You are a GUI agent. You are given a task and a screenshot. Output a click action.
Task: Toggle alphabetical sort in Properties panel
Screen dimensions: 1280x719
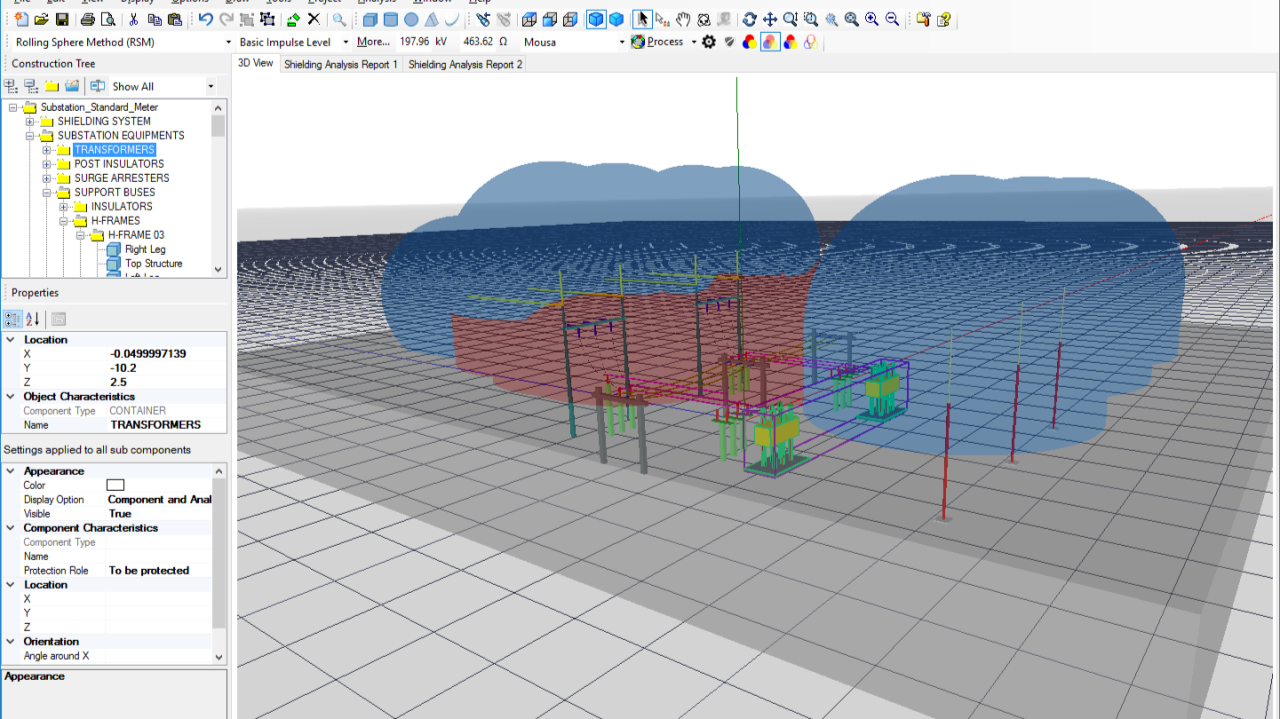pos(32,319)
